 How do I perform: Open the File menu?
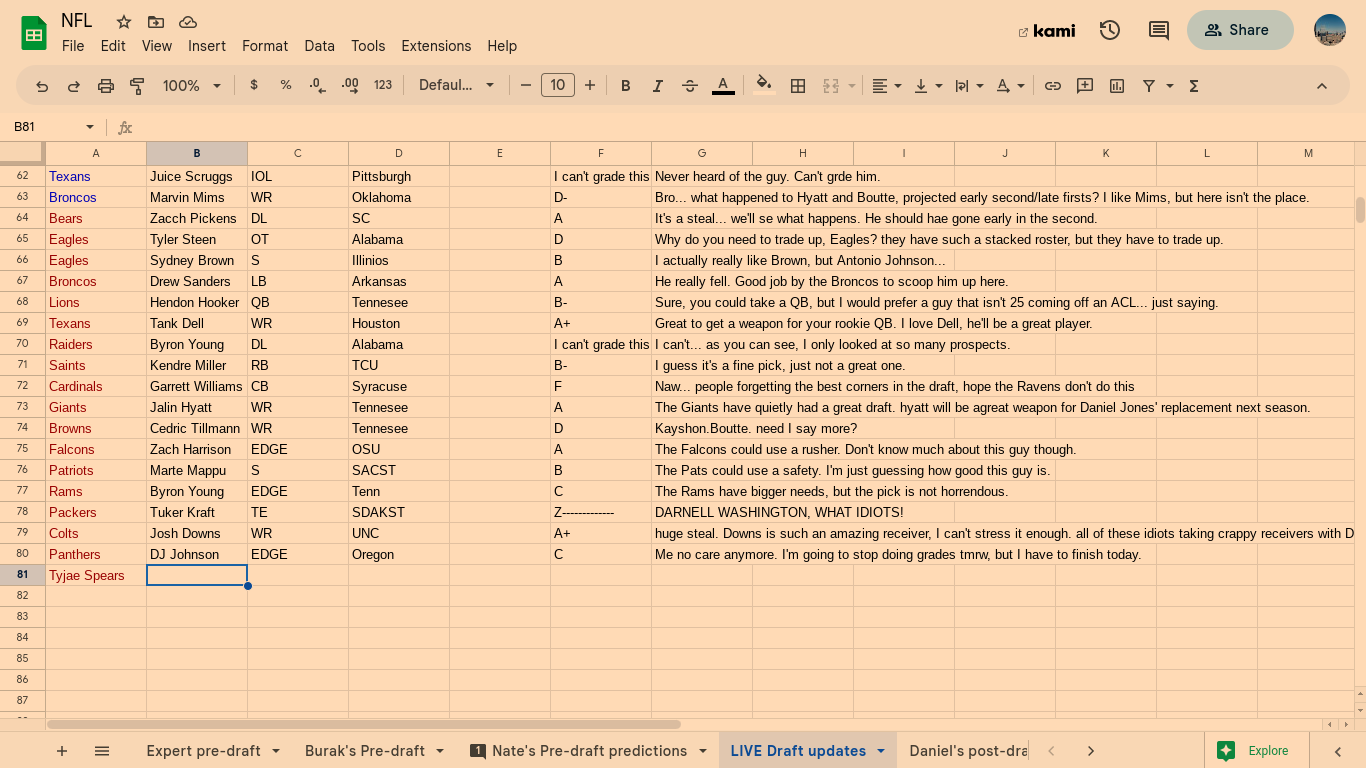pos(73,46)
